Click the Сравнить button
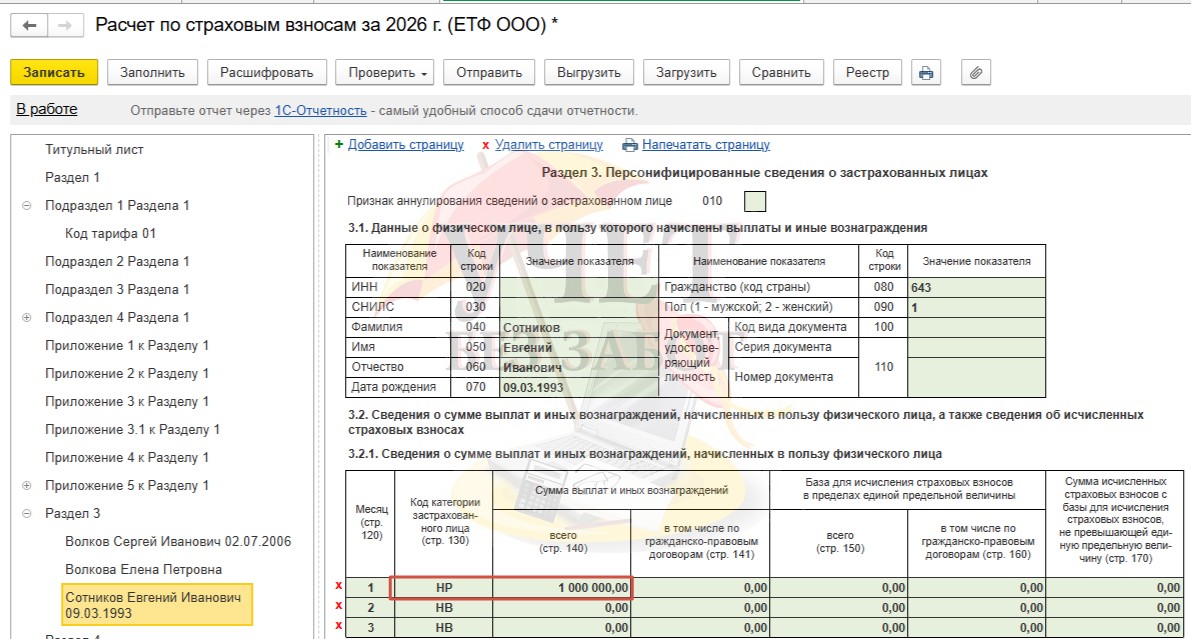Image resolution: width=1191 pixels, height=639 pixels. (x=781, y=73)
